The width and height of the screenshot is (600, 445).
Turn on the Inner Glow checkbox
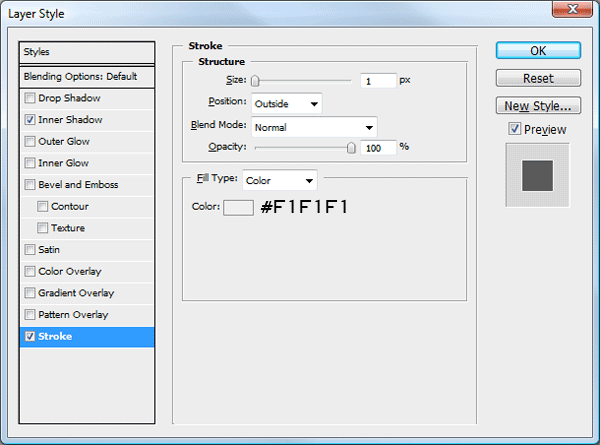[x=29, y=163]
